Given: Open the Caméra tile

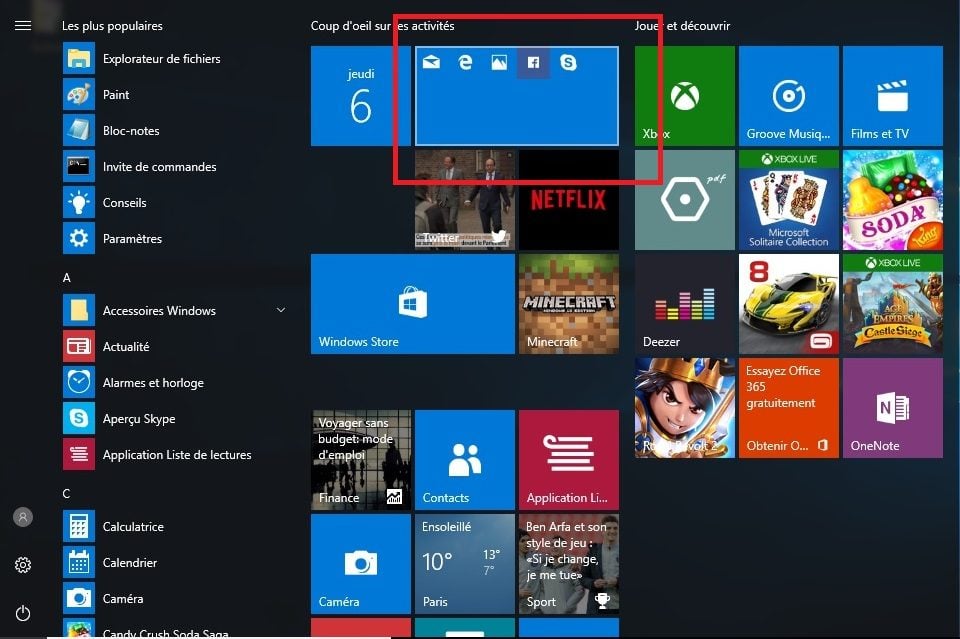Looking at the screenshot, I should [360, 564].
